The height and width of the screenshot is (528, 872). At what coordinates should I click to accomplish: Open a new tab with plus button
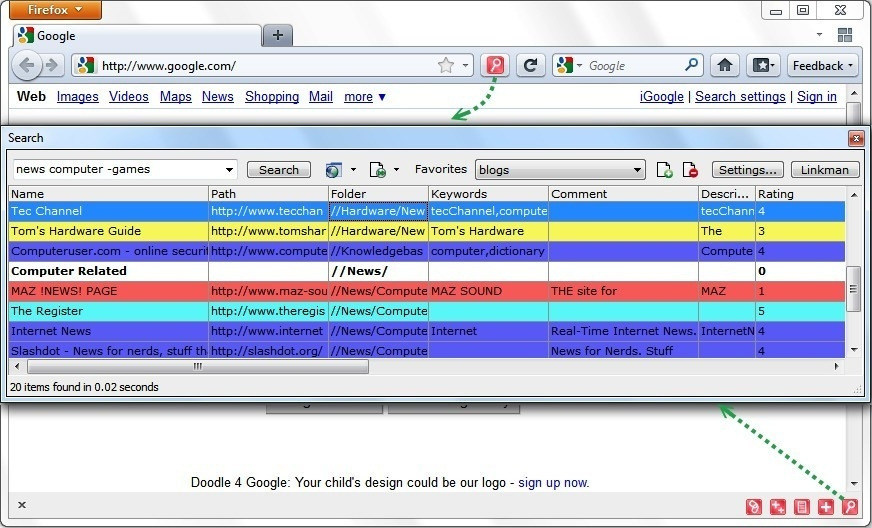coord(277,35)
